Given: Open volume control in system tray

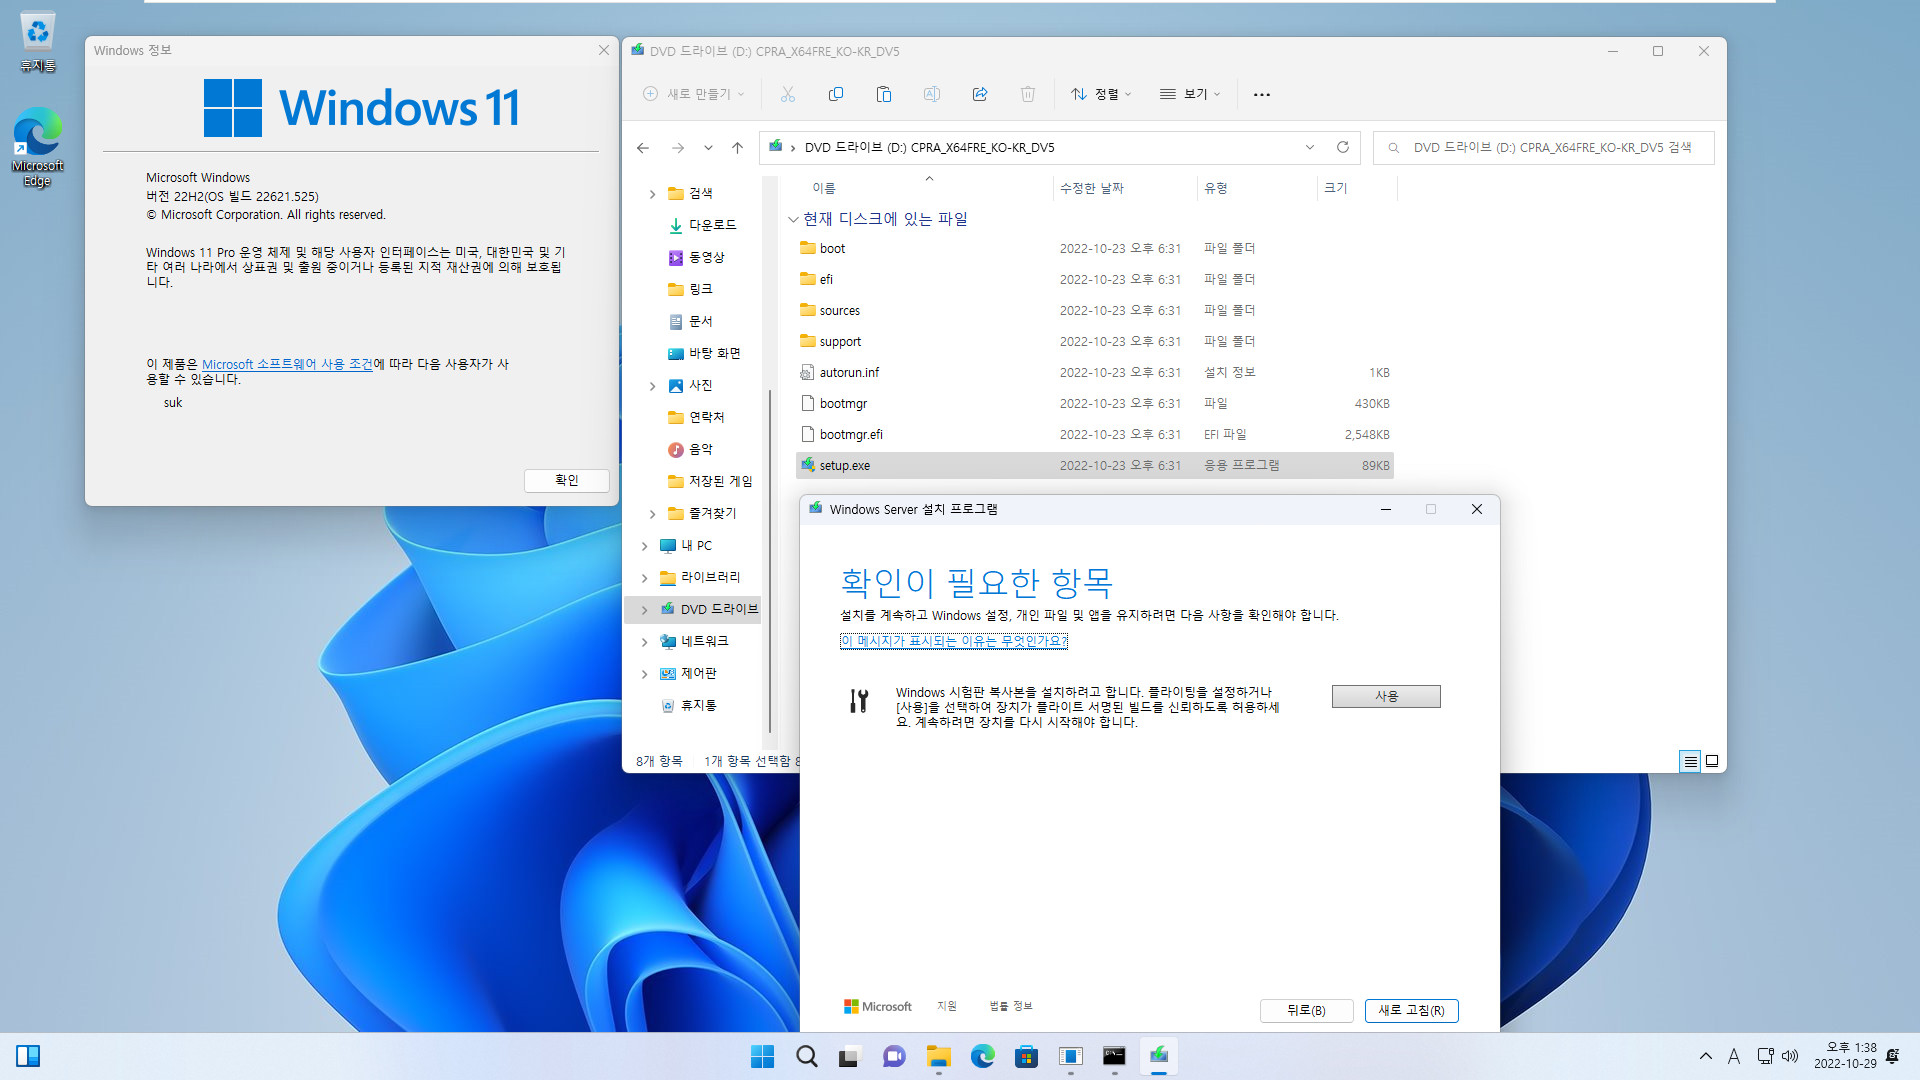Looking at the screenshot, I should (x=1790, y=1056).
